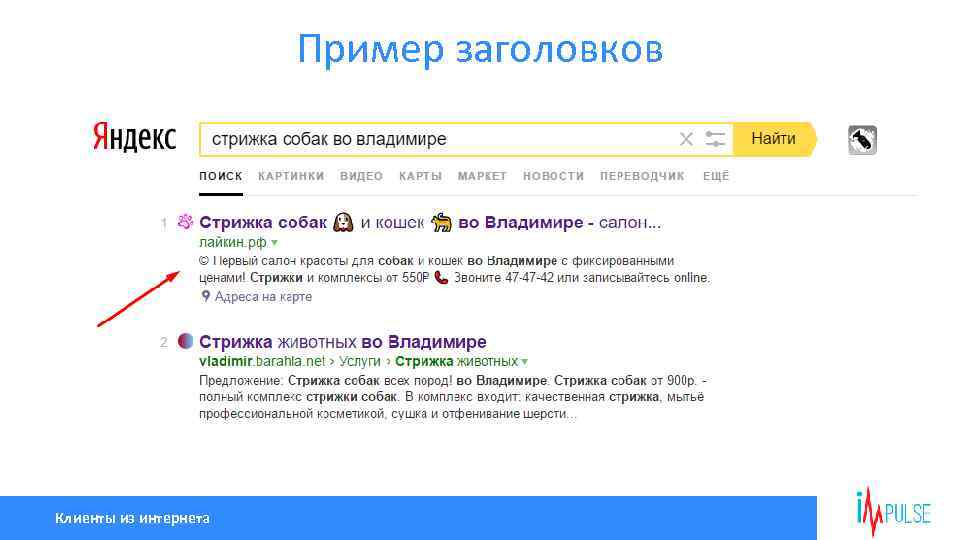Open the Маркет tab
Viewport: 960px width, 540px height.
[482, 176]
